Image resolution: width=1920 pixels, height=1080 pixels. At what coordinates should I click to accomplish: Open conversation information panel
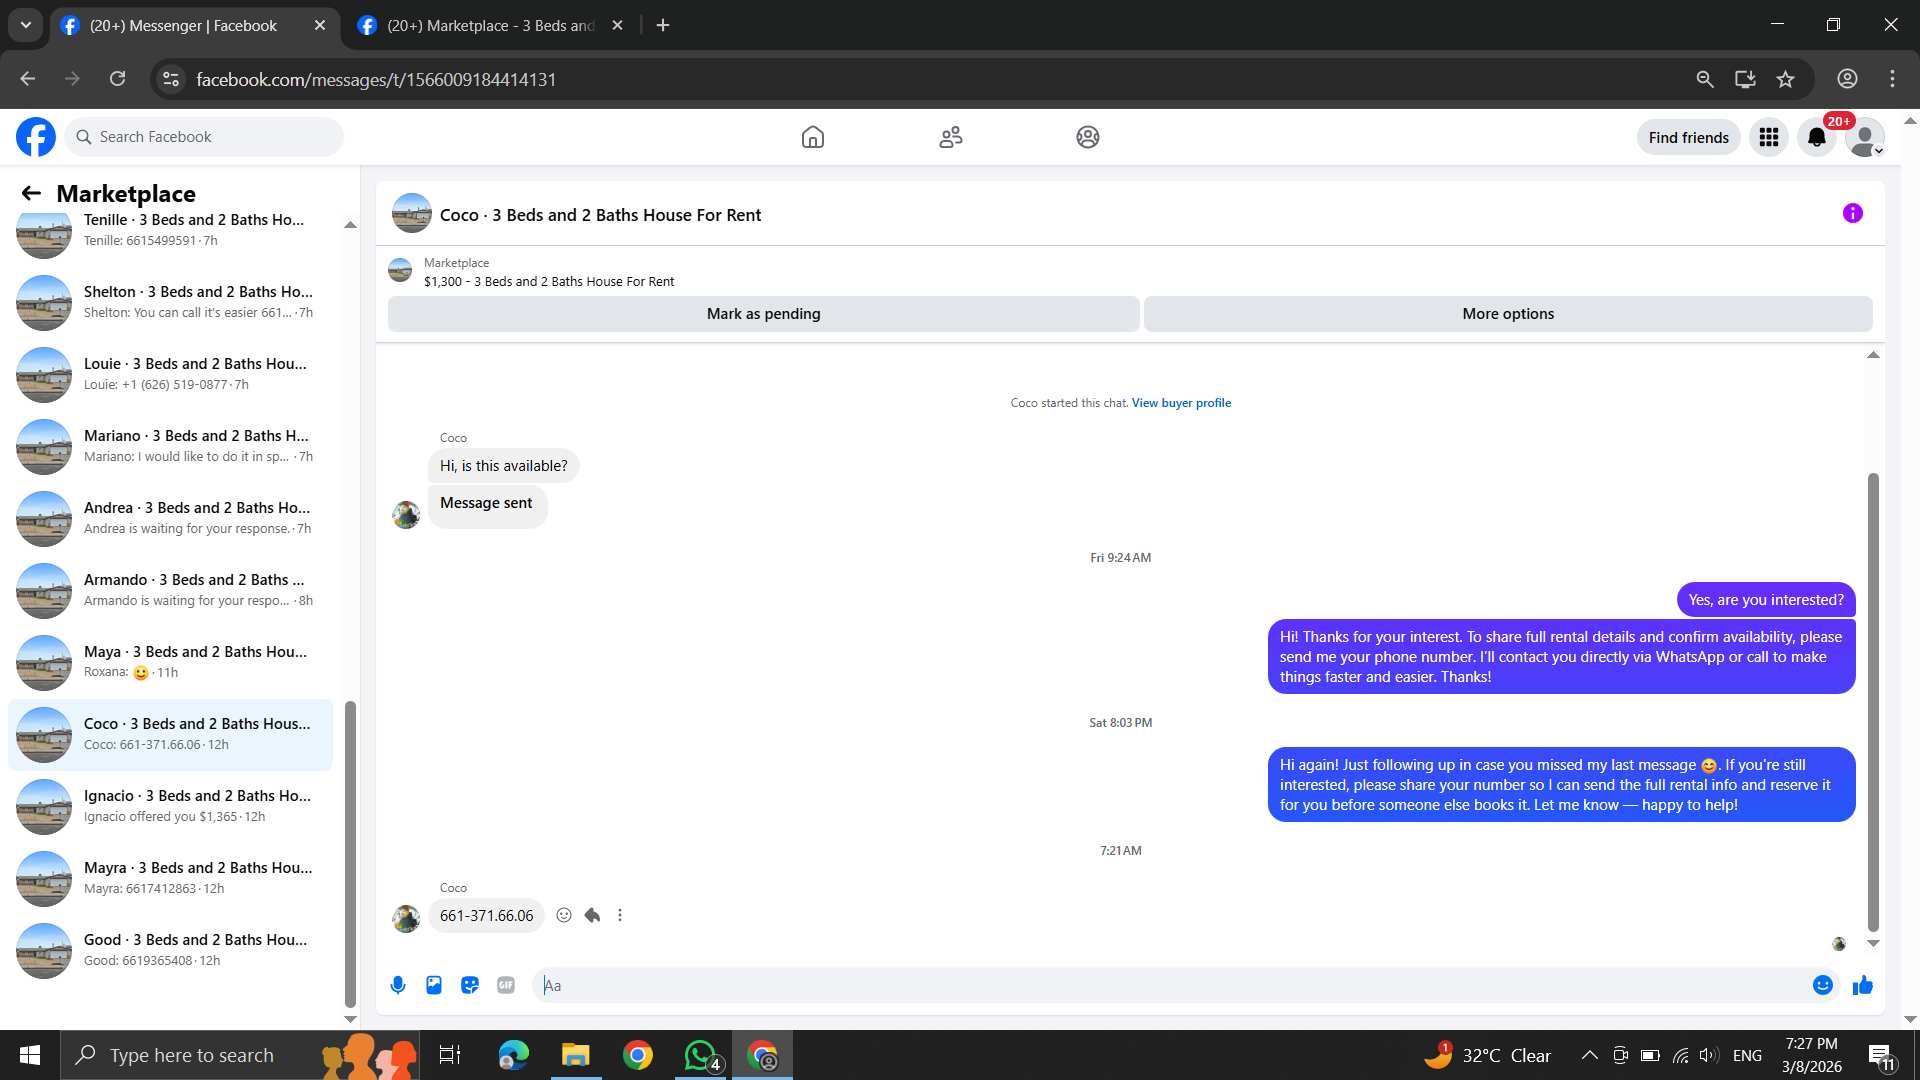(1852, 213)
